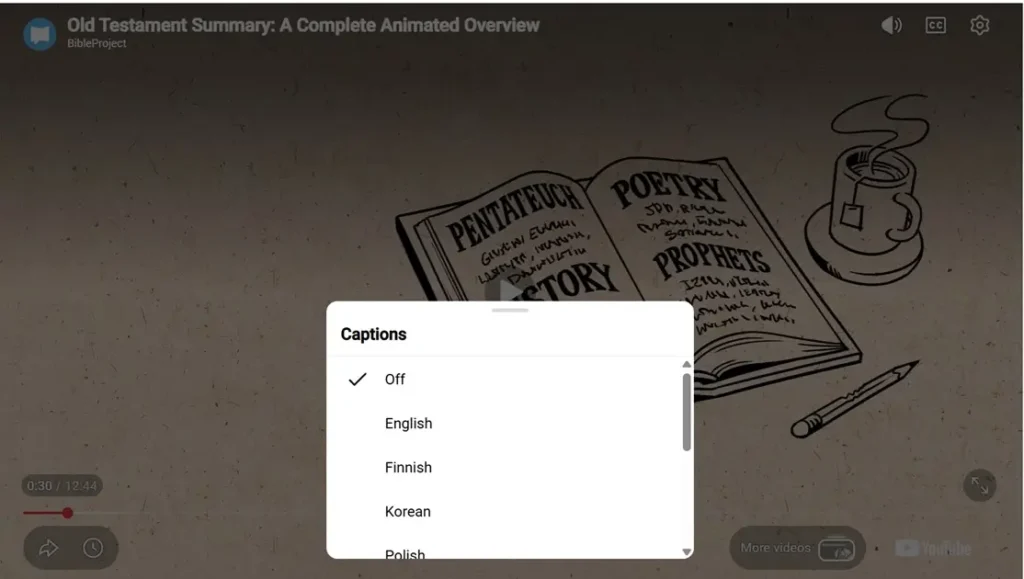Open the settings gear icon
The image size is (1024, 579).
[x=979, y=25]
